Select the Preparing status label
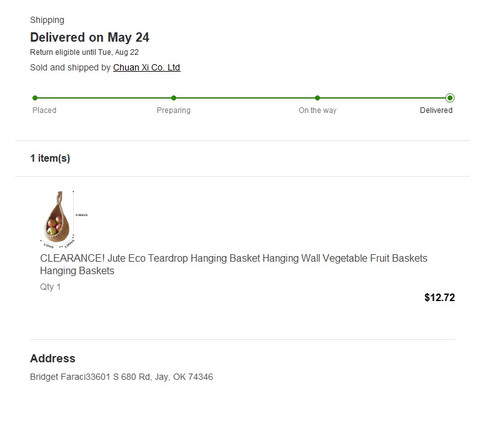 click(174, 110)
